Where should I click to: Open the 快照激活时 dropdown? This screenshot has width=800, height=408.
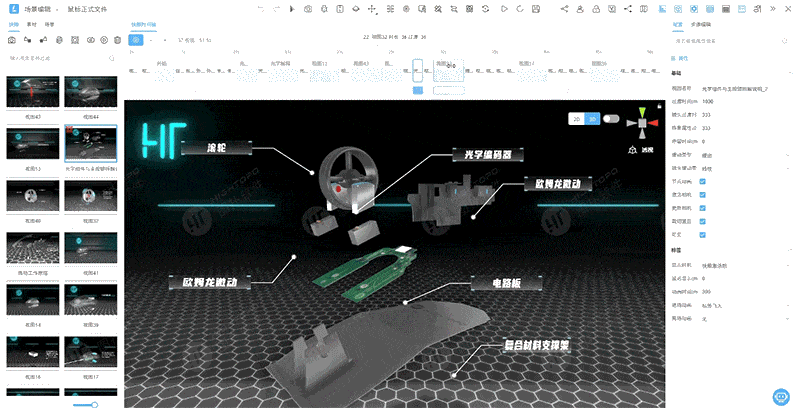pyautogui.click(x=745, y=266)
